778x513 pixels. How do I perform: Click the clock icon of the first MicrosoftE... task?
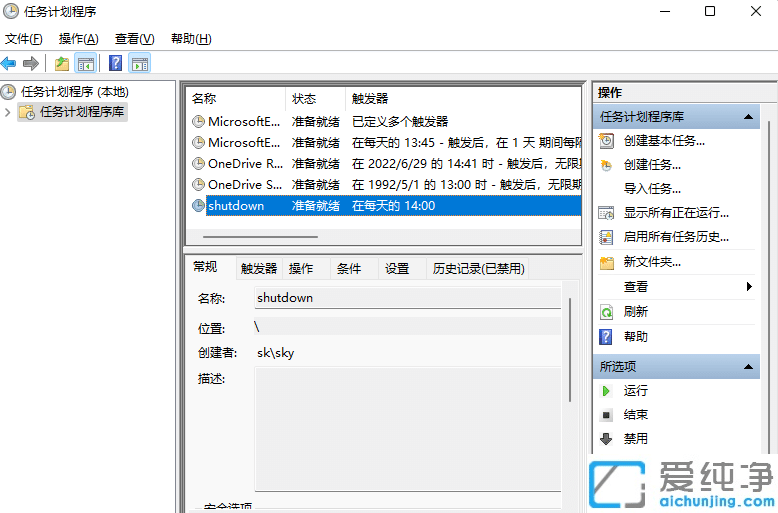pyautogui.click(x=198, y=121)
